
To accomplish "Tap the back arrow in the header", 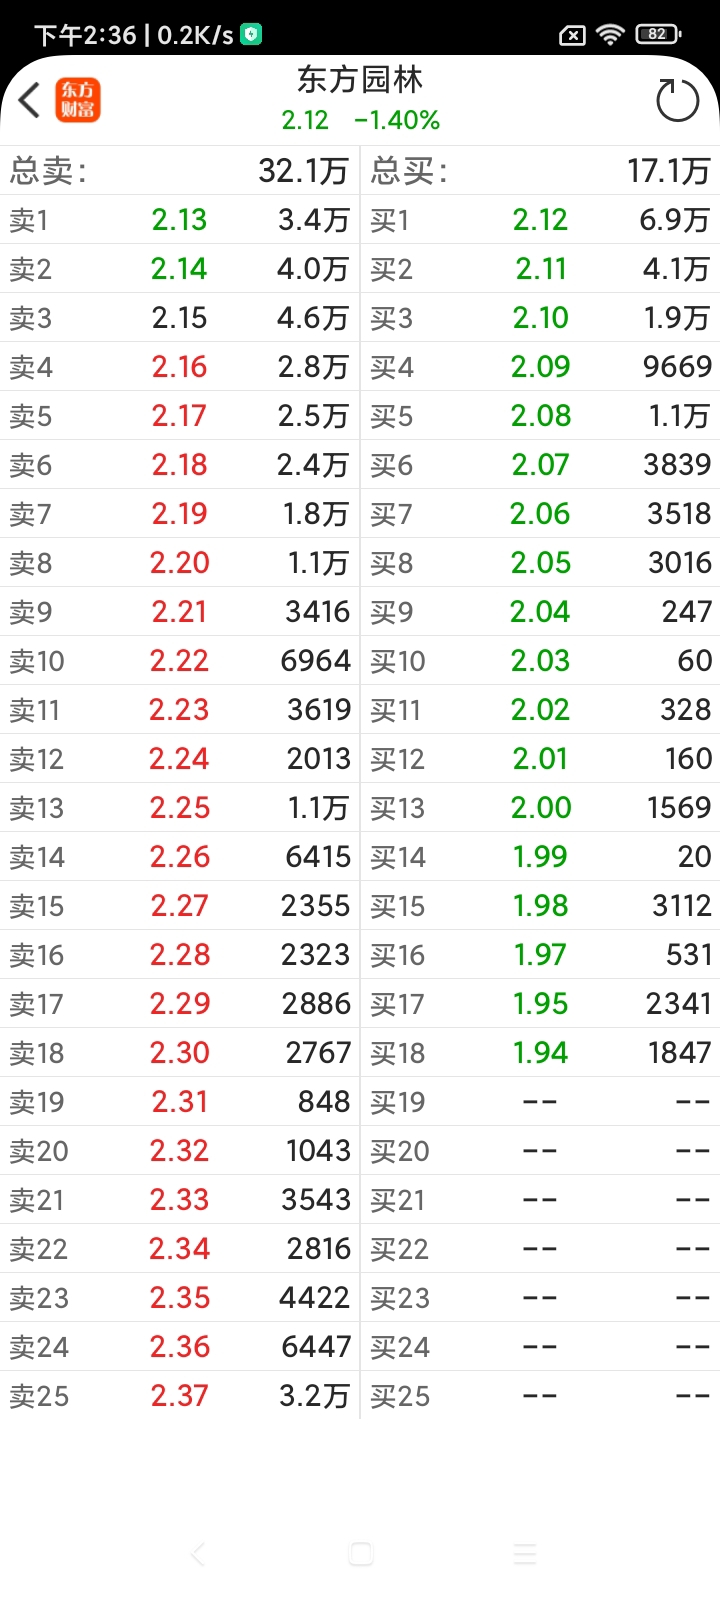I will click(29, 100).
